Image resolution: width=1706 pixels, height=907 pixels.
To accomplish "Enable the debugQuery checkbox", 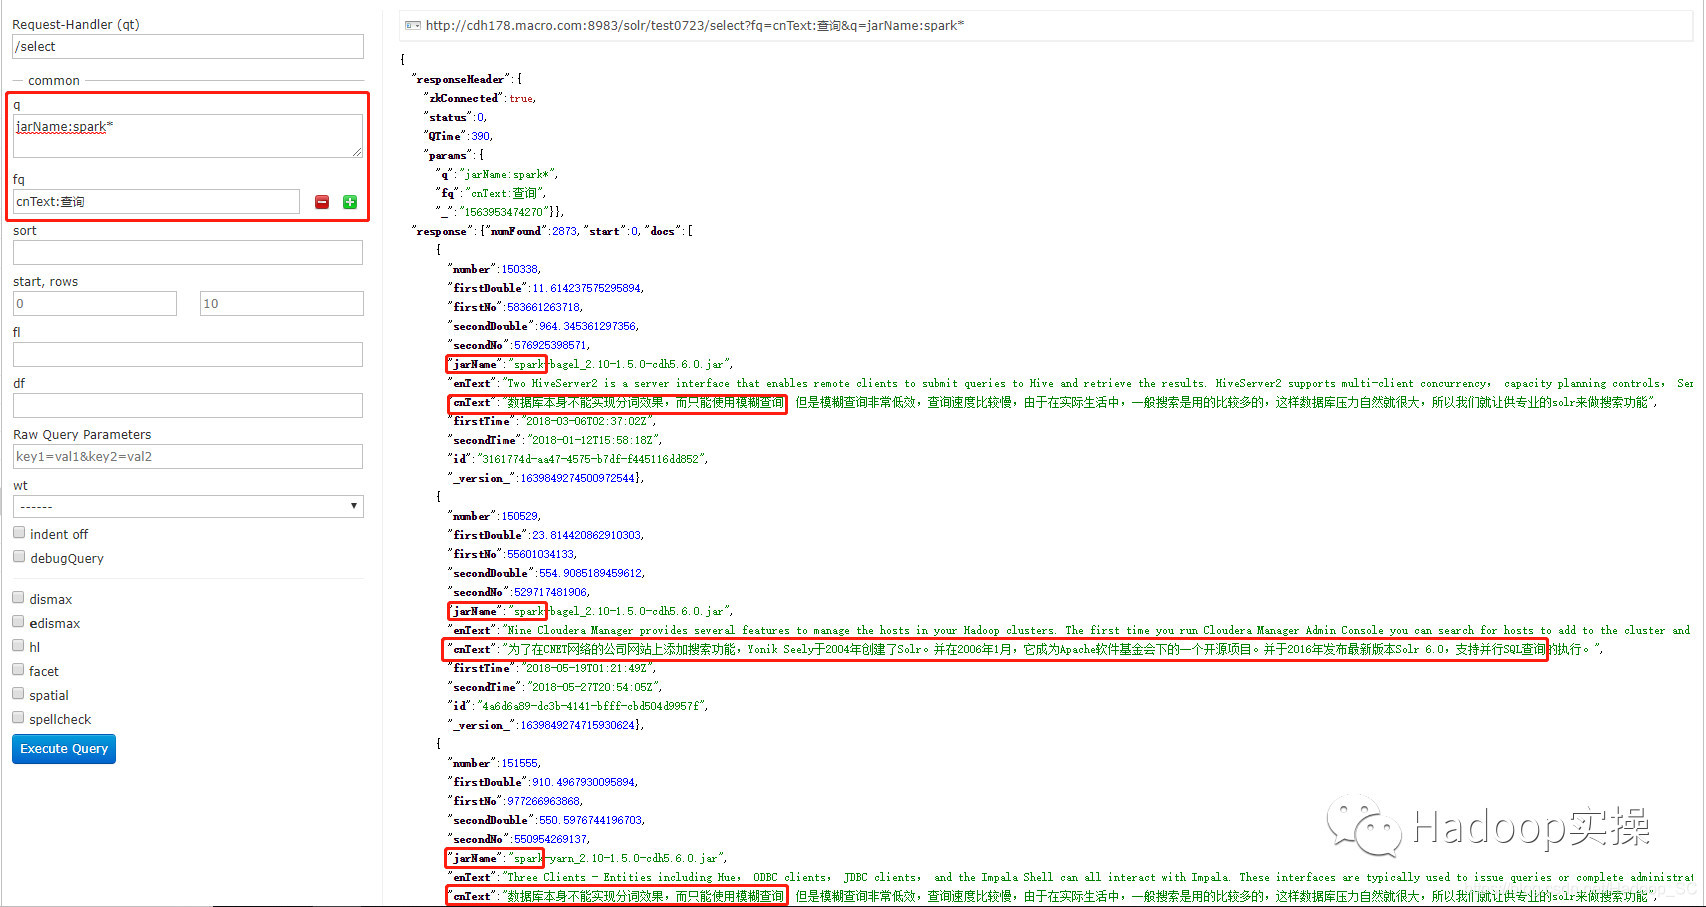I will (19, 557).
